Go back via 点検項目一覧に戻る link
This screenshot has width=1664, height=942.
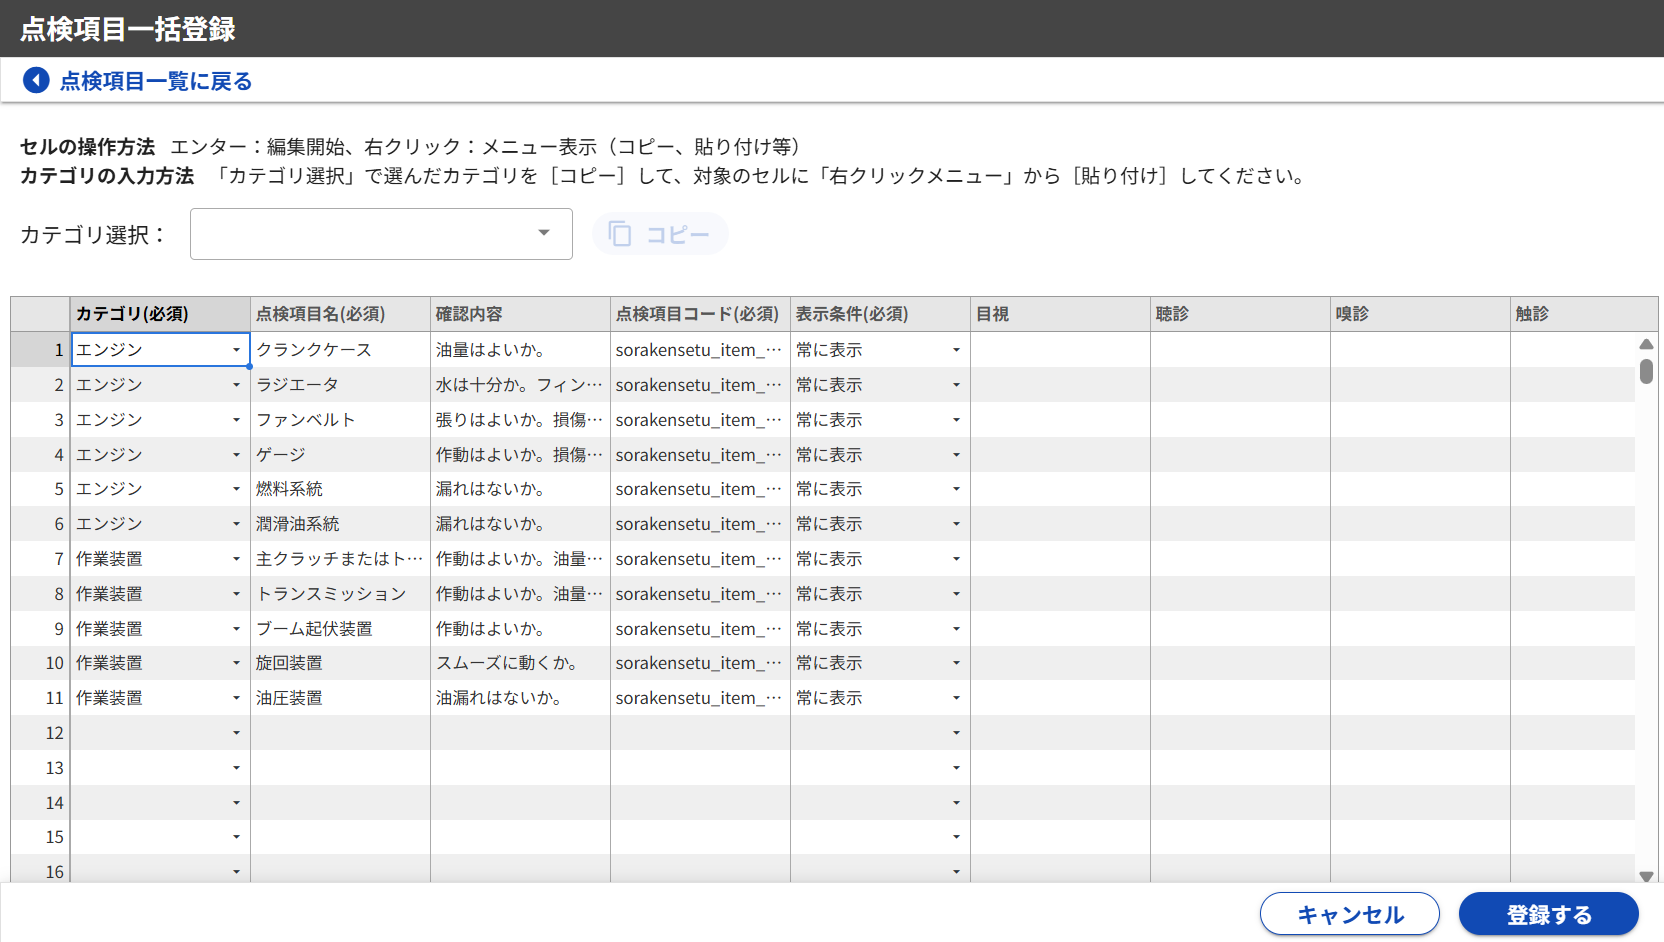pyautogui.click(x=155, y=81)
